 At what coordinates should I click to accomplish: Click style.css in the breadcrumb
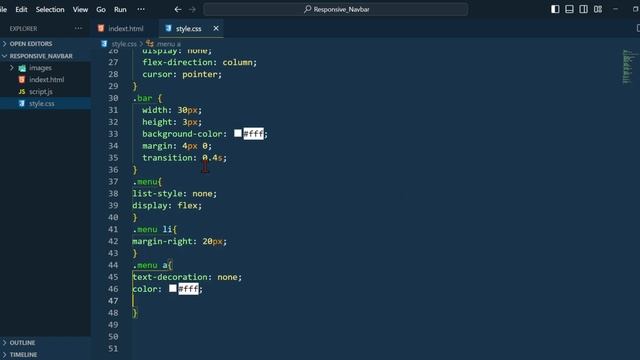pyautogui.click(x=124, y=44)
